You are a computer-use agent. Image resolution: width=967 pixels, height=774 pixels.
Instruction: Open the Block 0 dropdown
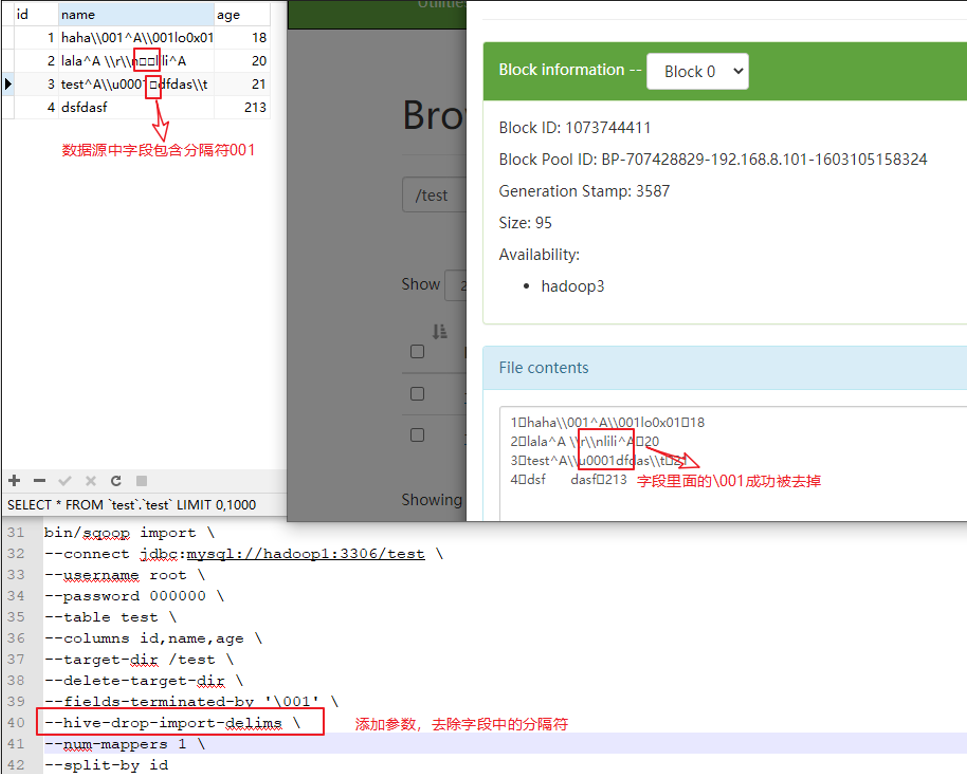[697, 72]
